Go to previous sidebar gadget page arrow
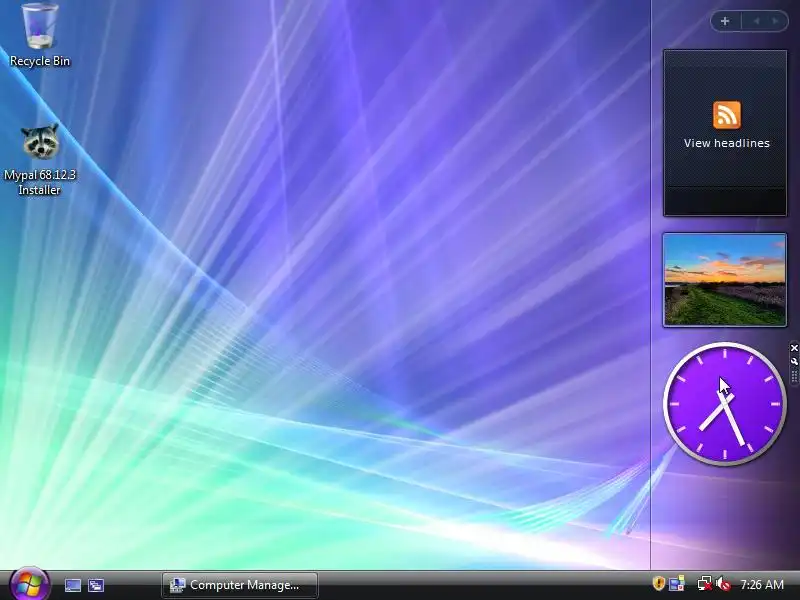The width and height of the screenshot is (800, 600). 756,21
